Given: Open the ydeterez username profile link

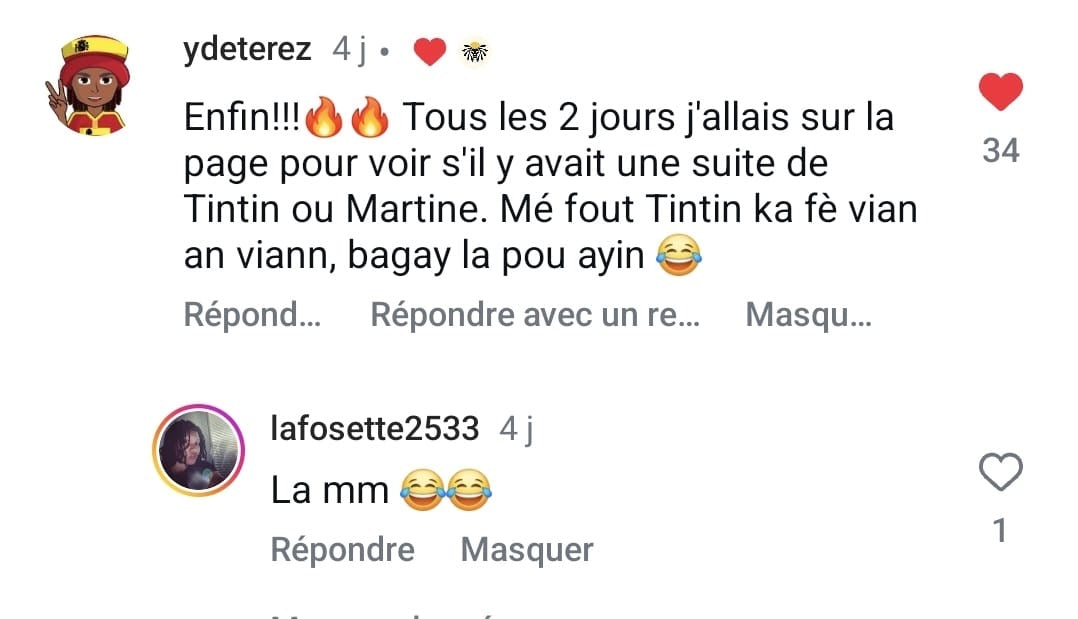Looking at the screenshot, I should [248, 50].
